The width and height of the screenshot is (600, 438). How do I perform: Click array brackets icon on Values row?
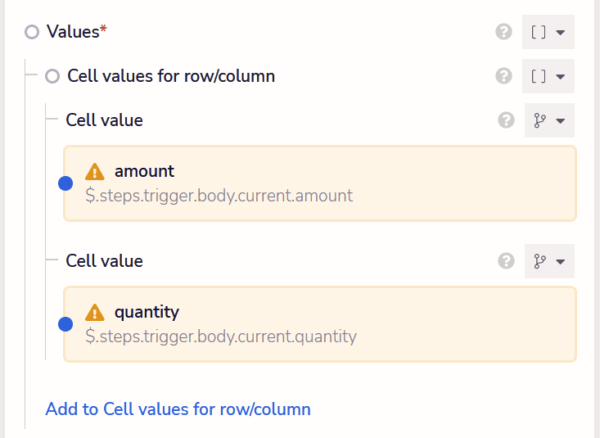(x=538, y=32)
